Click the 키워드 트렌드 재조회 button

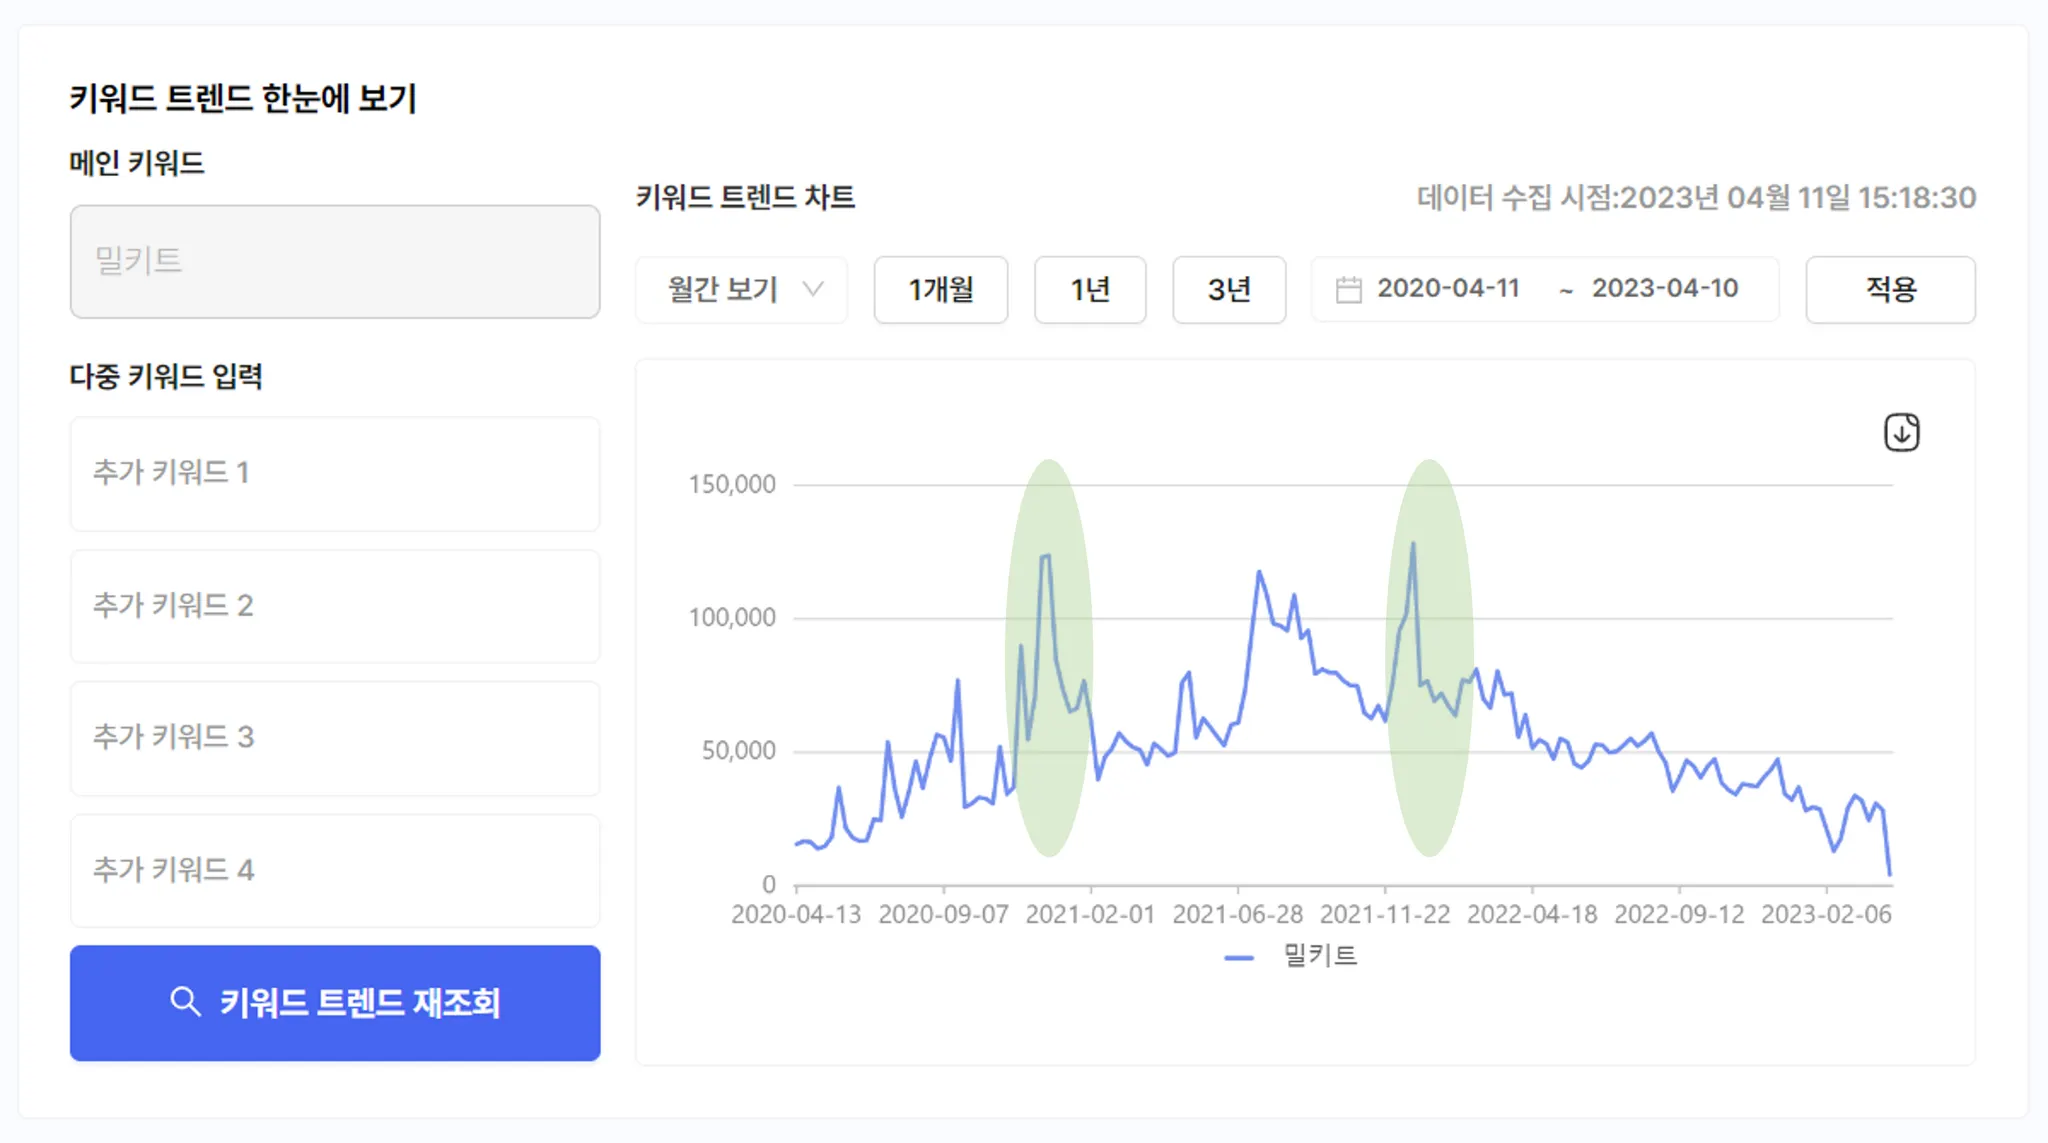pos(335,1003)
